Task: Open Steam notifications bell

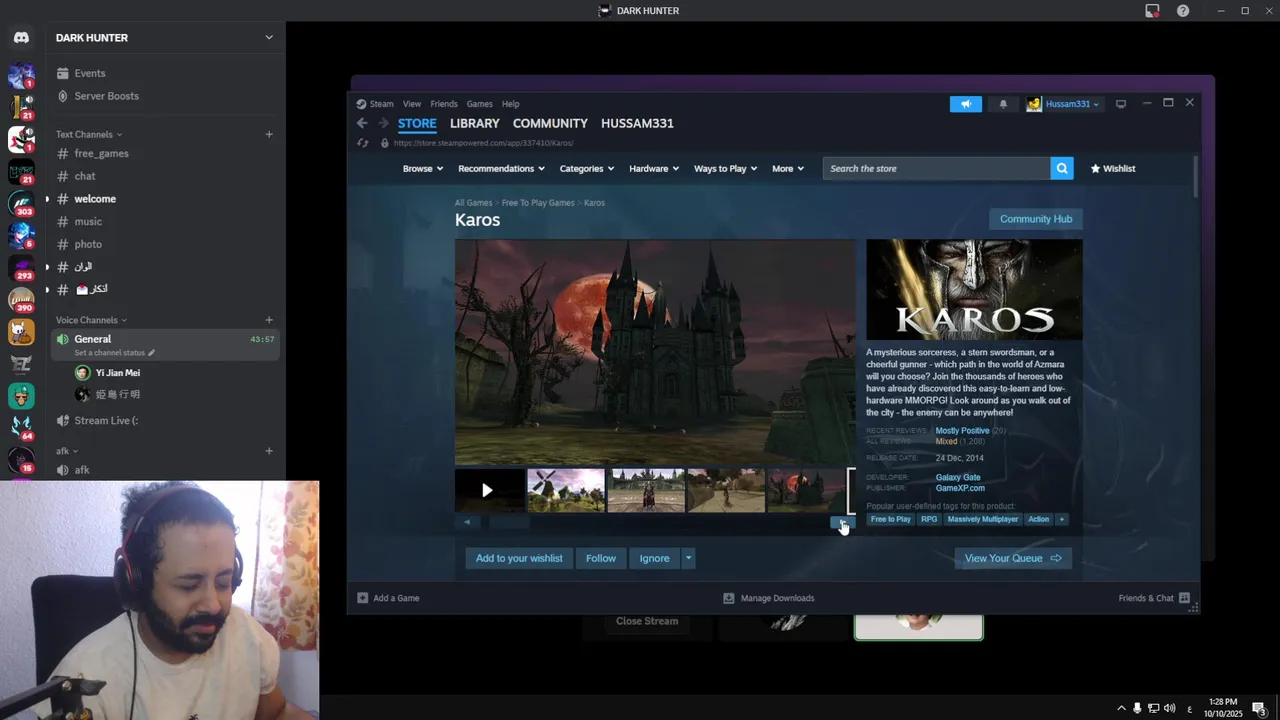Action: point(1003,104)
